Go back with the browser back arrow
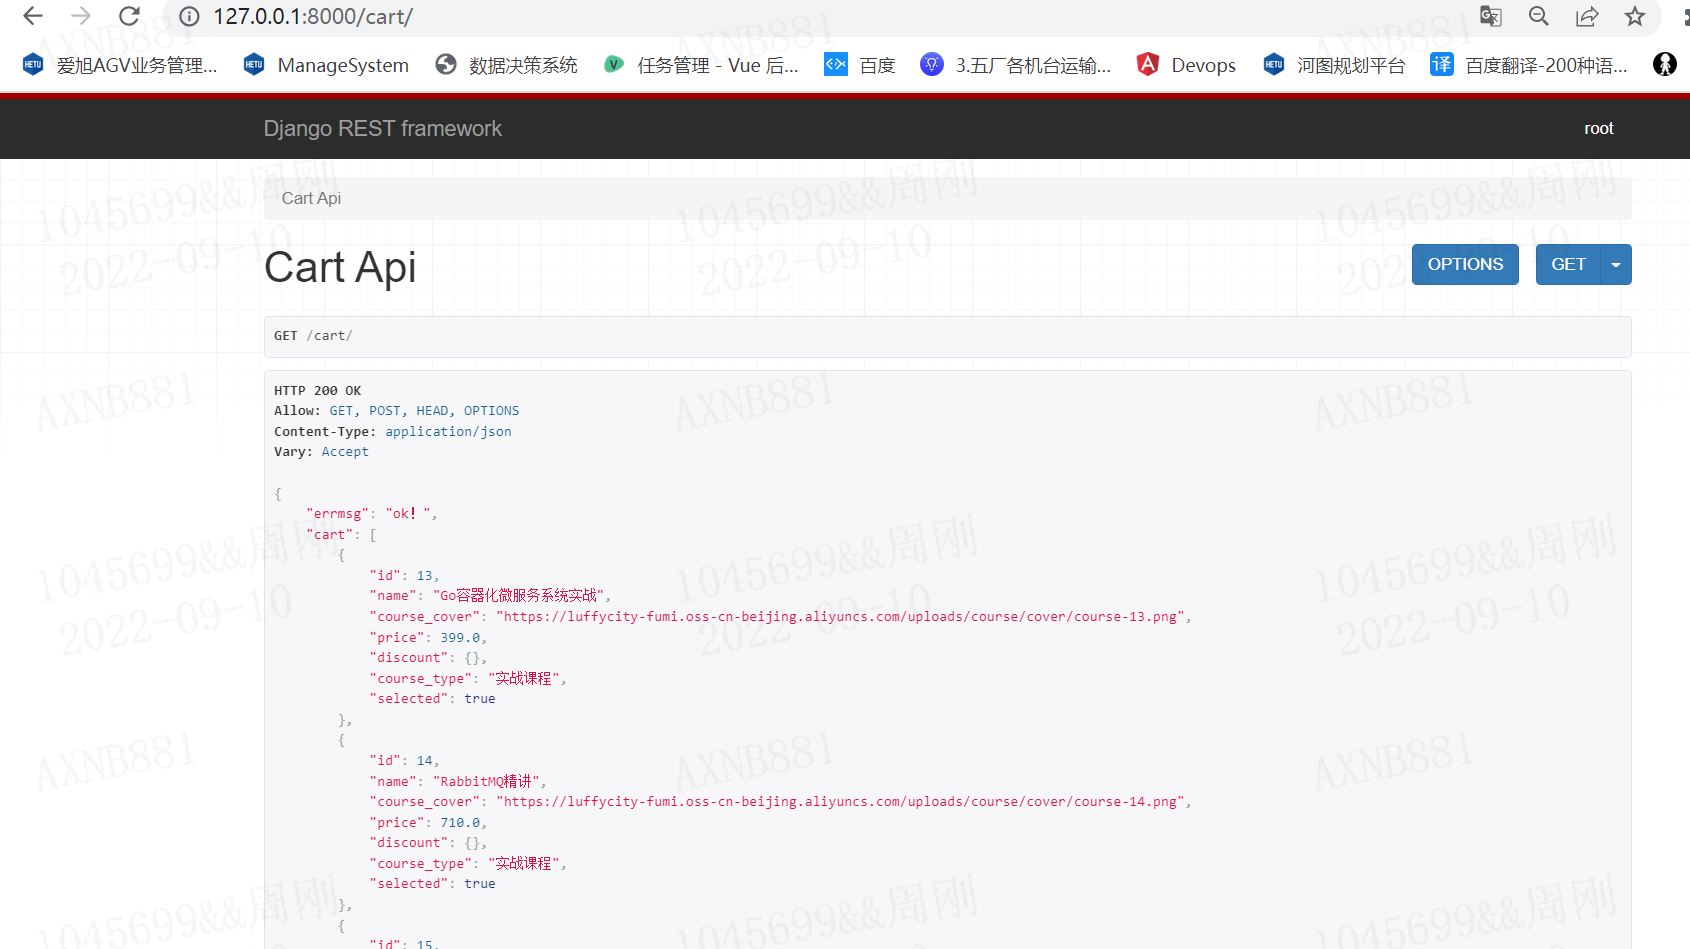This screenshot has height=949, width=1690. 33,16
